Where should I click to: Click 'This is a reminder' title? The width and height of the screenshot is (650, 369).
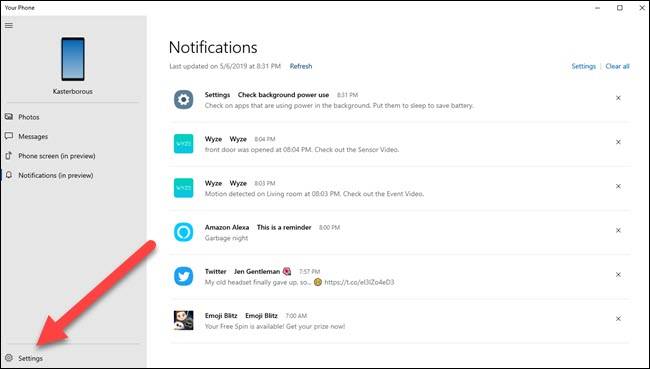click(284, 227)
